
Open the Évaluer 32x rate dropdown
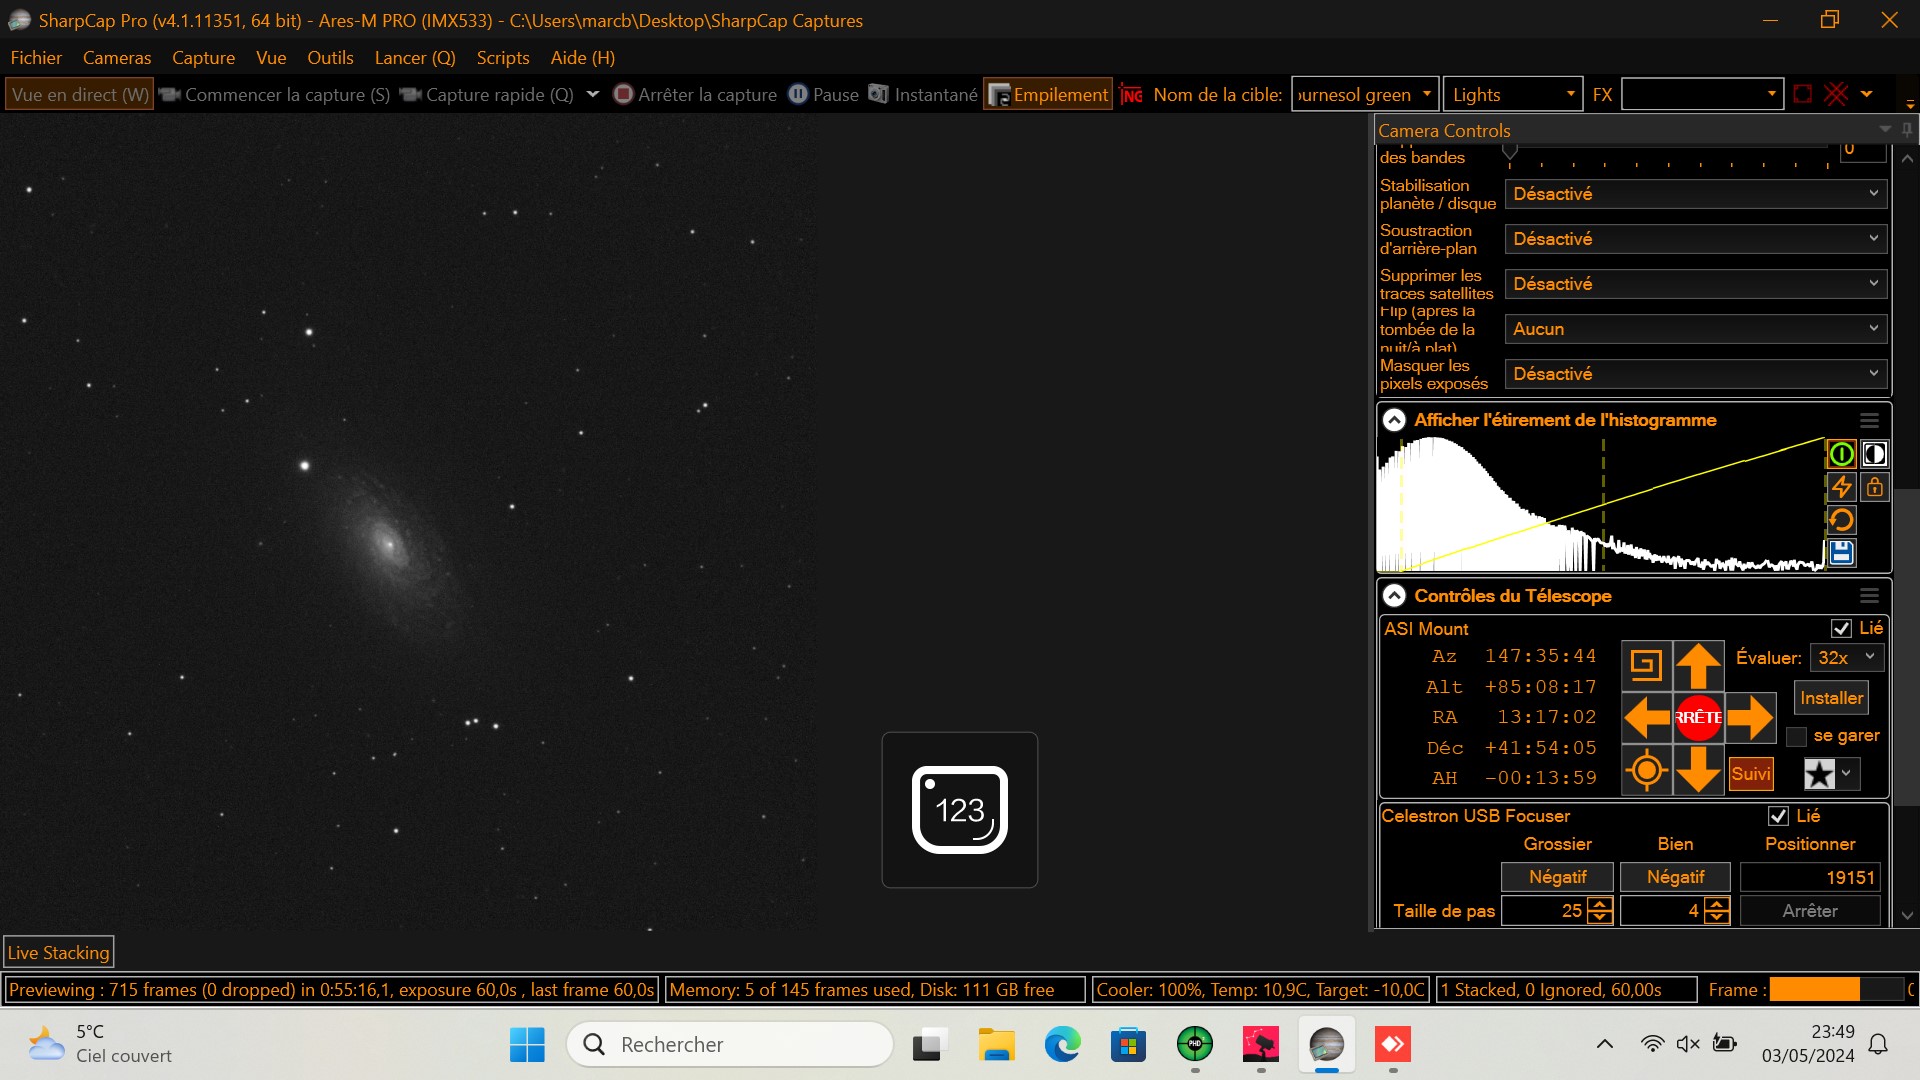[x=1847, y=657]
